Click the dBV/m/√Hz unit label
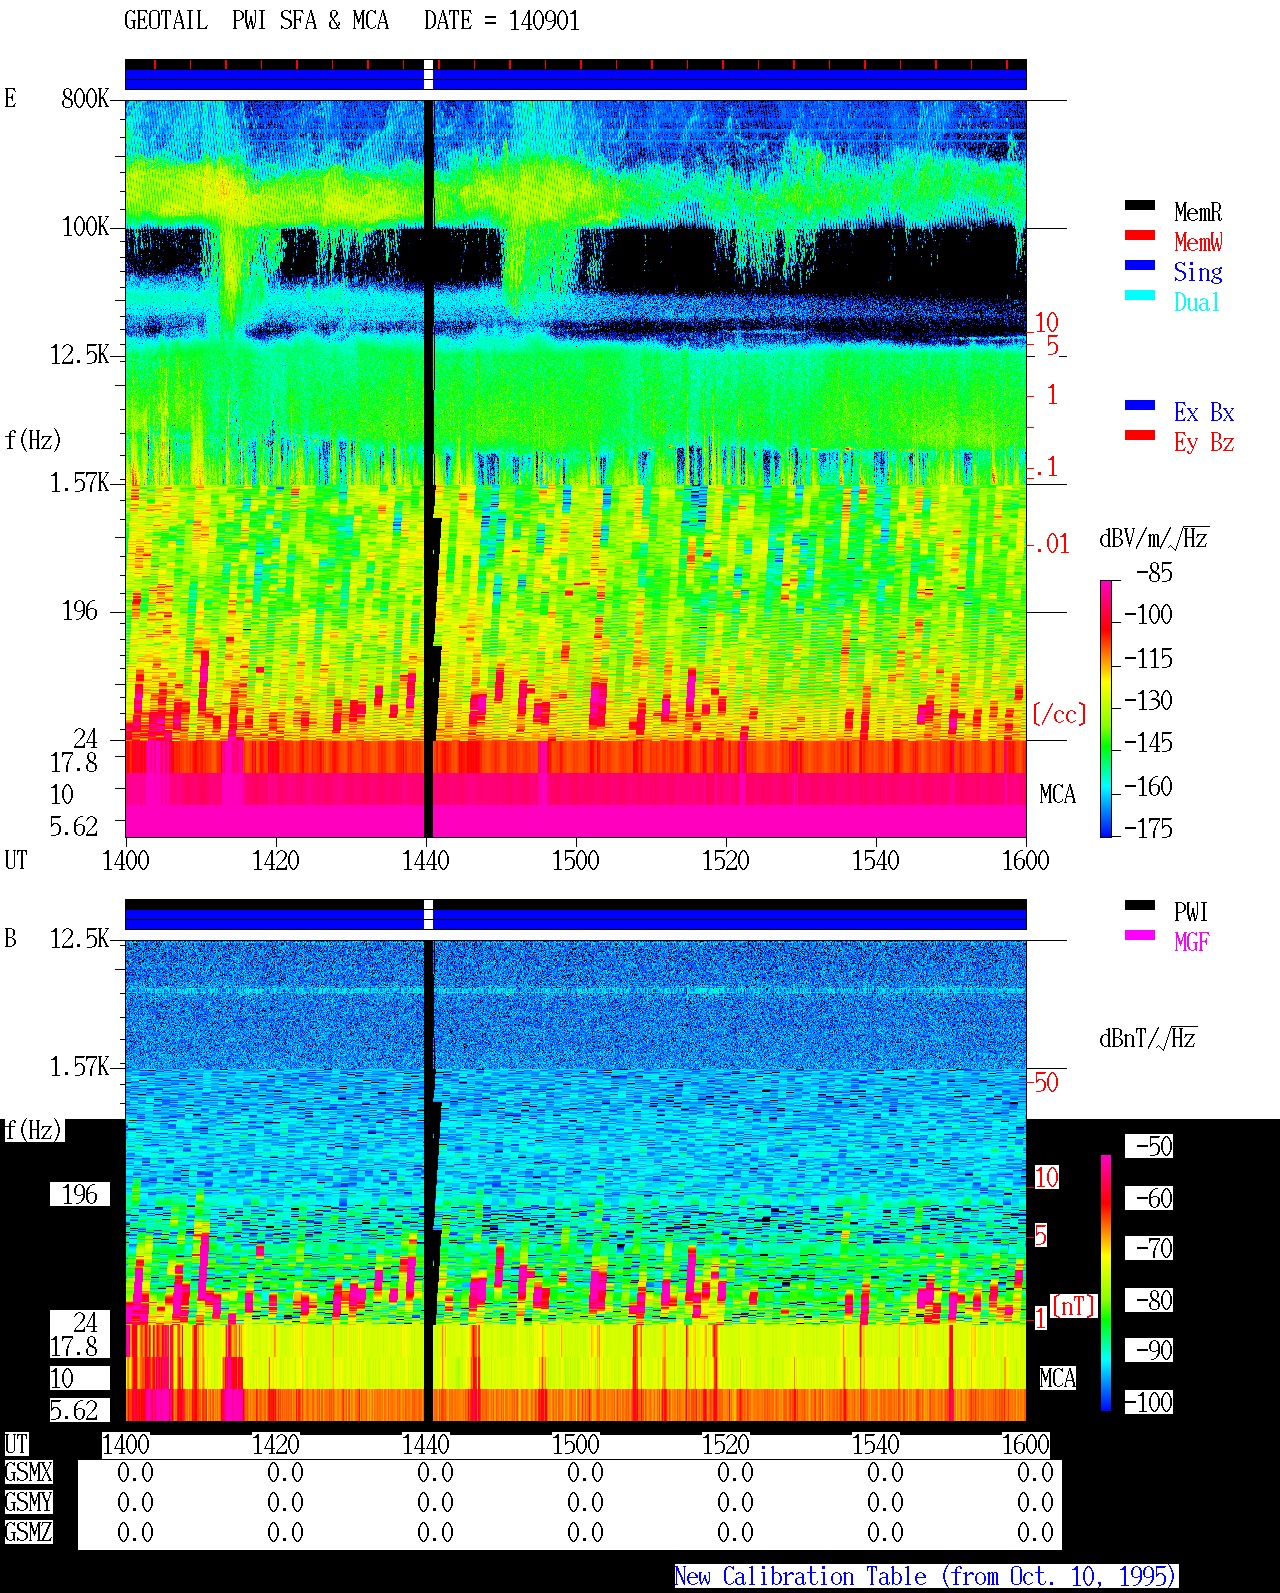The width and height of the screenshot is (1280, 1593). 1154,538
